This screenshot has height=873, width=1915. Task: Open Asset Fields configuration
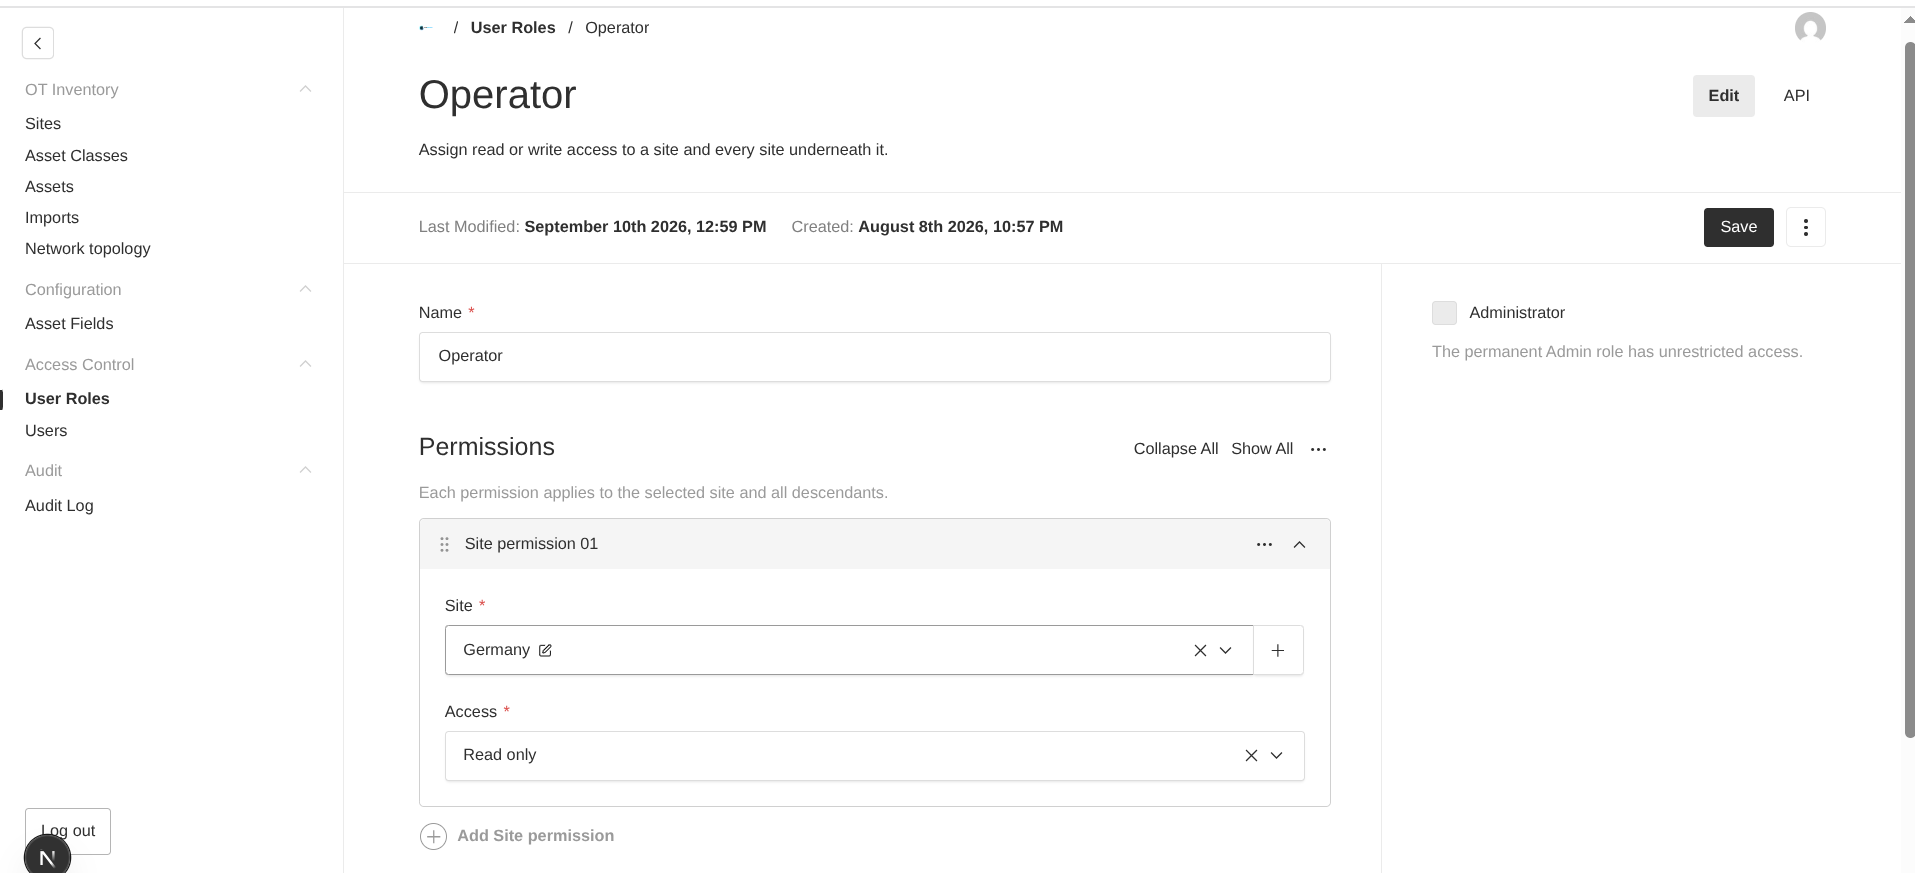click(x=69, y=324)
